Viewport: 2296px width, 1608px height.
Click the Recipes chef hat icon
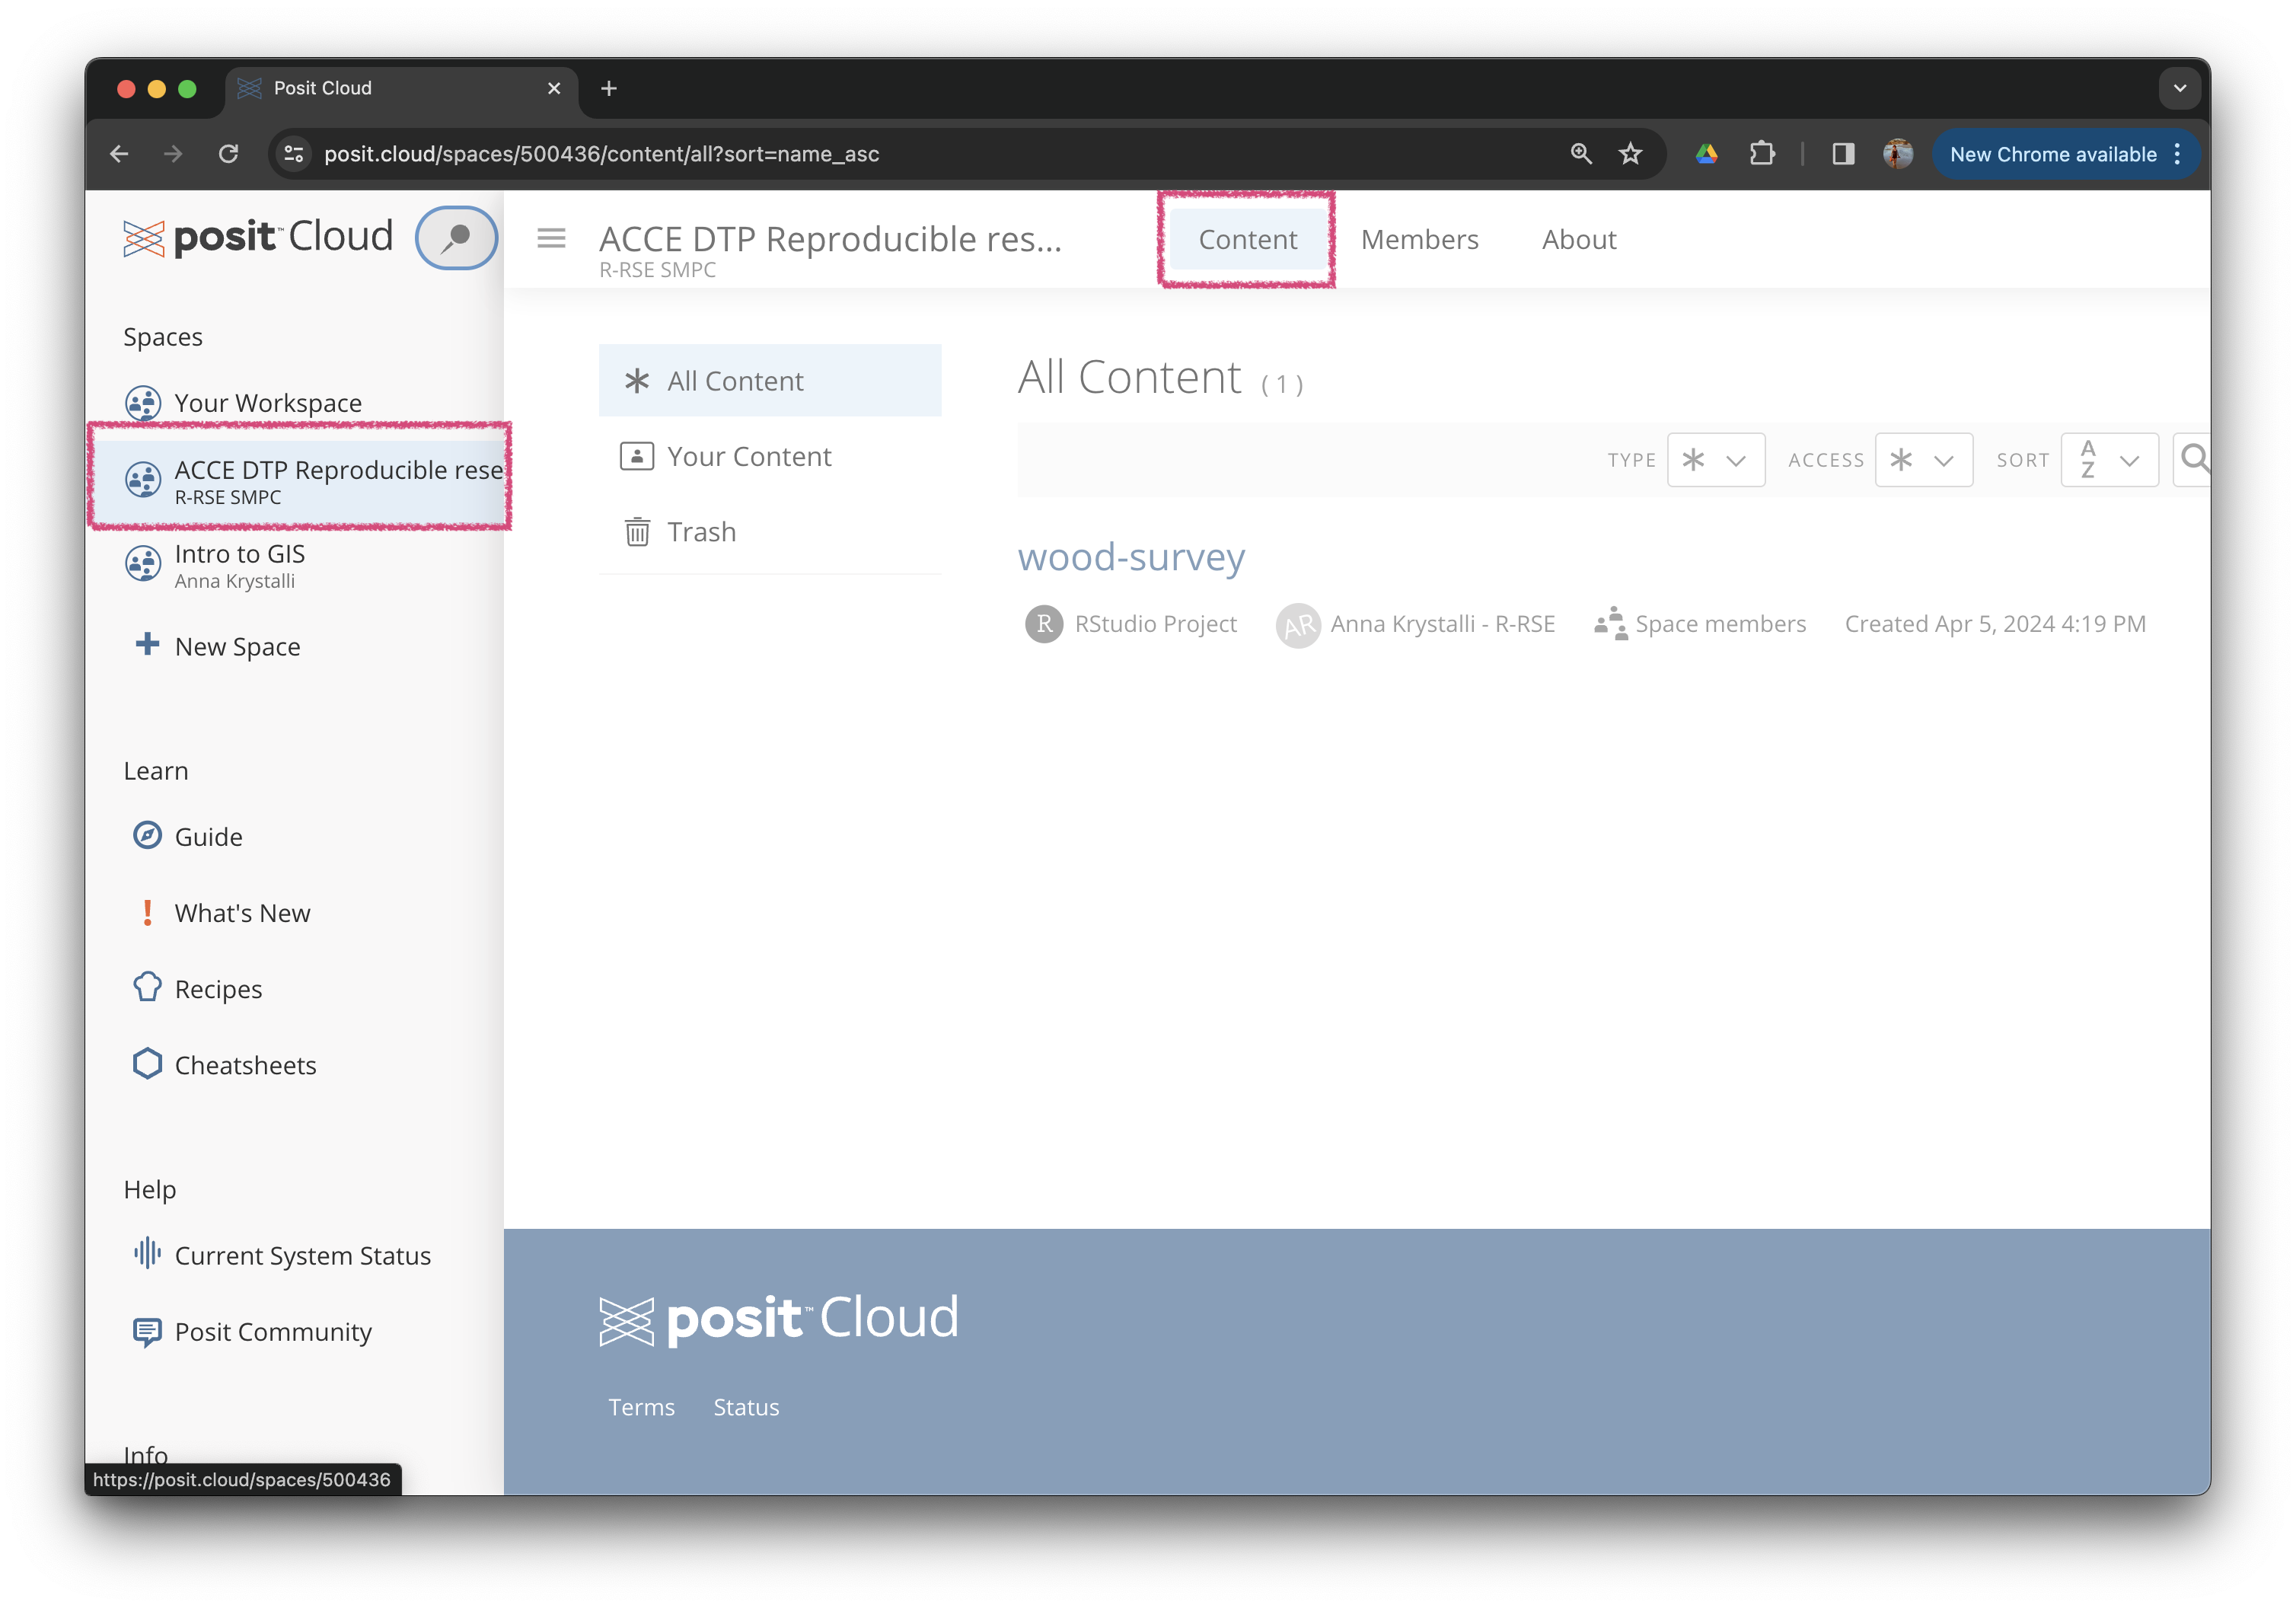(x=147, y=988)
